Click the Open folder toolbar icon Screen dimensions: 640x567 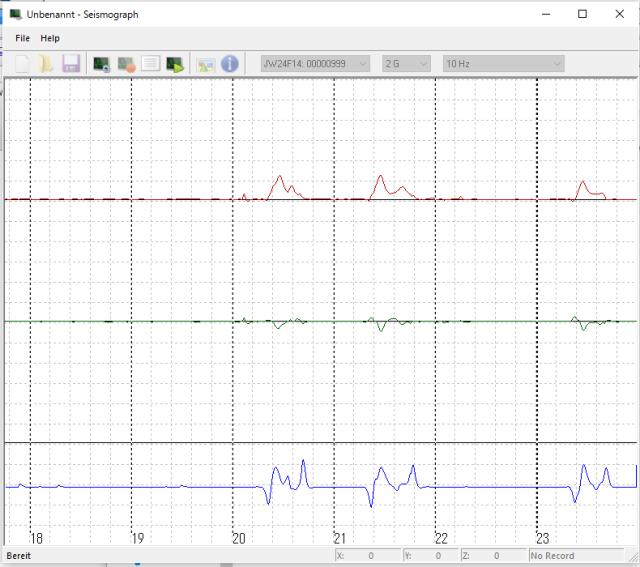[46, 64]
